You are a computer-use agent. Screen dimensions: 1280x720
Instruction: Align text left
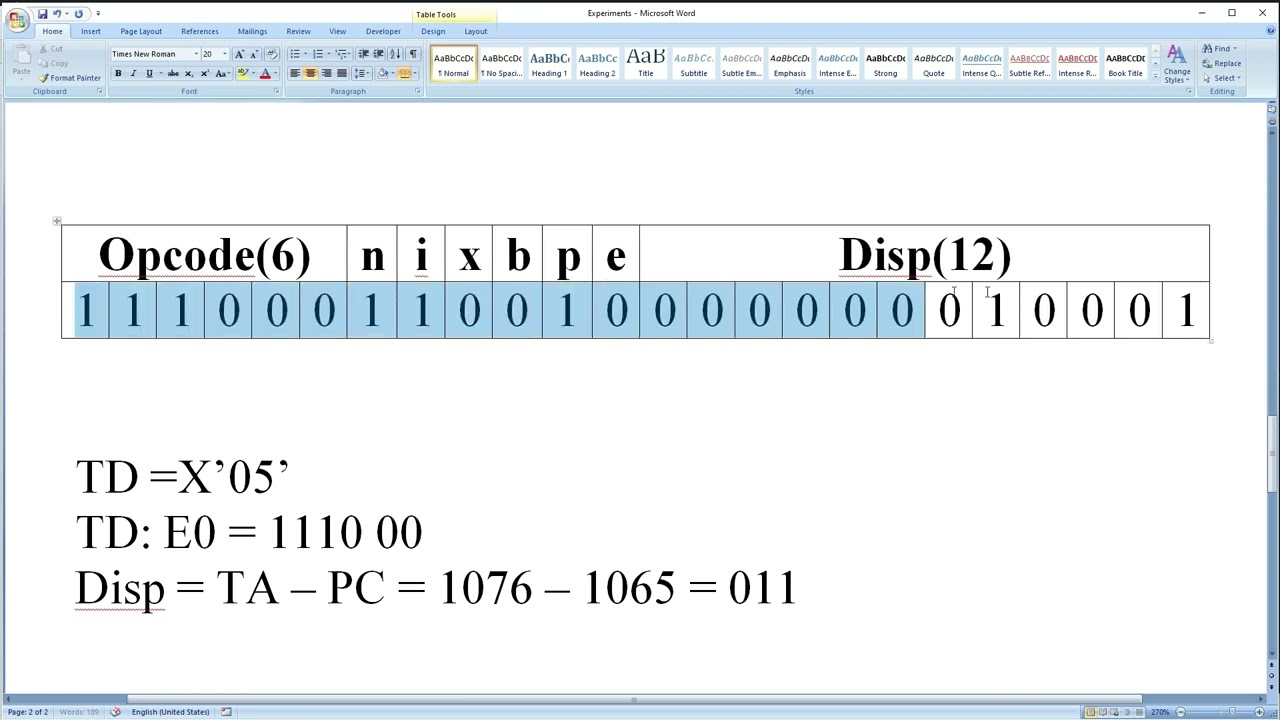pyautogui.click(x=295, y=74)
